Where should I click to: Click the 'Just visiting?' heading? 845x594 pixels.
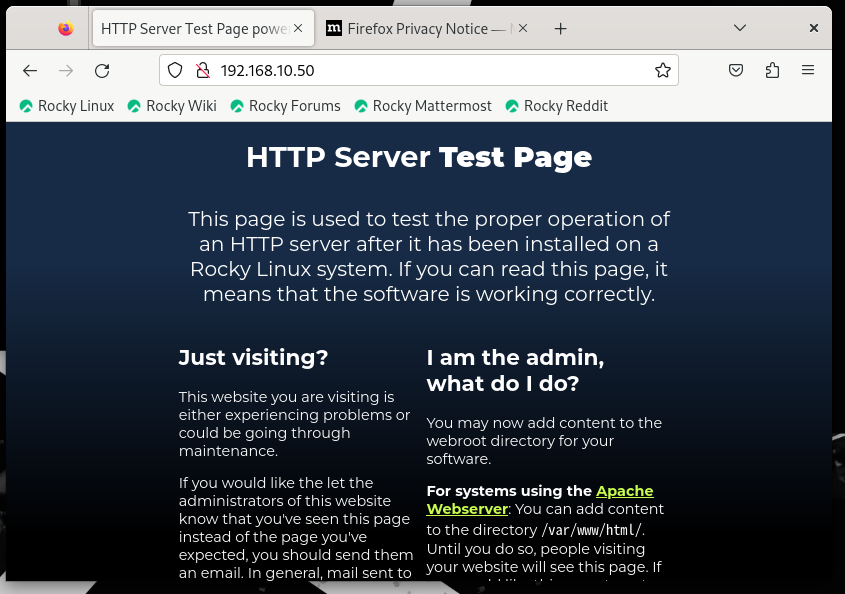pyautogui.click(x=253, y=357)
